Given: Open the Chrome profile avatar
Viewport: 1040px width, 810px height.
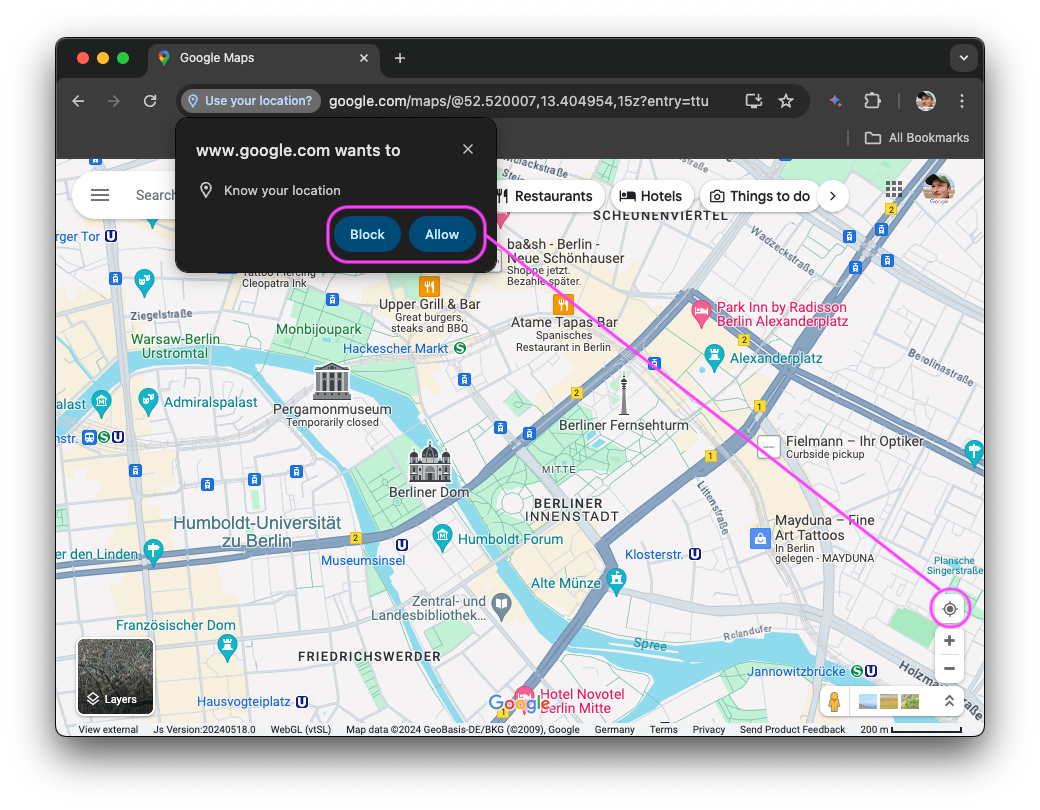Looking at the screenshot, I should click(x=925, y=101).
